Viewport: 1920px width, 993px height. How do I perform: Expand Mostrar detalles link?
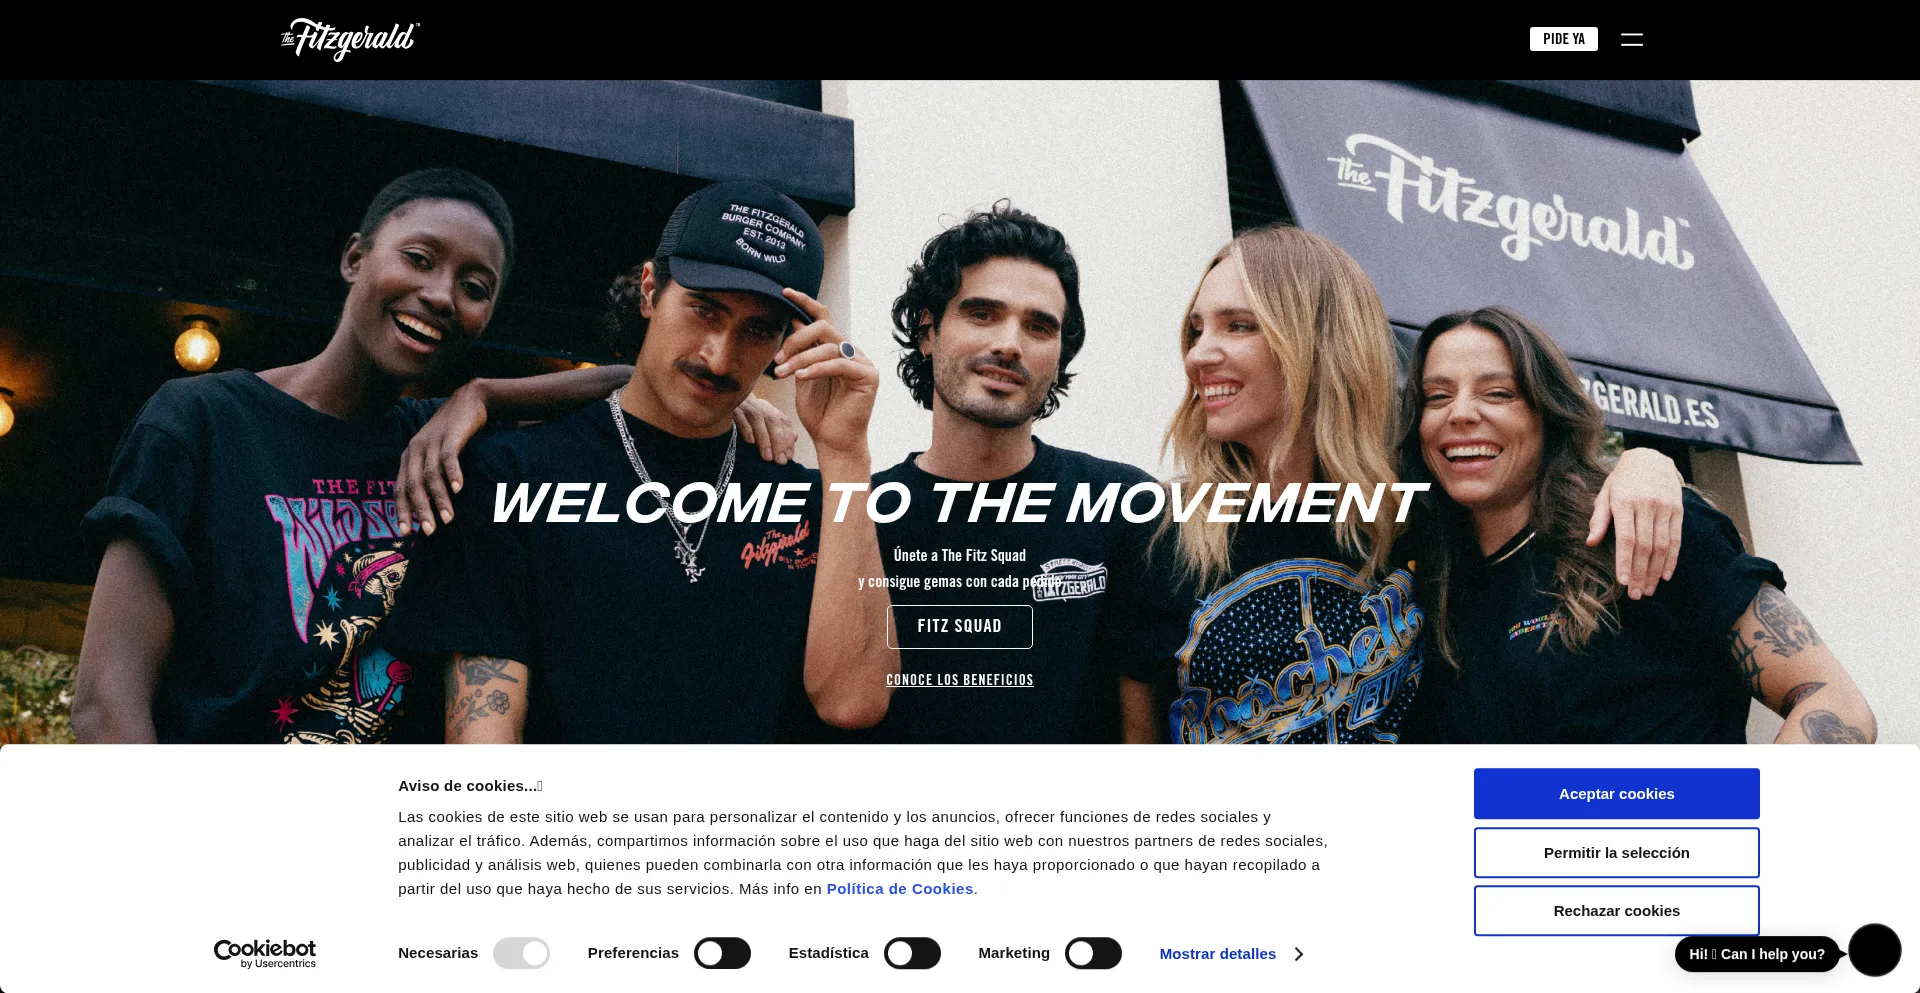[1217, 954]
